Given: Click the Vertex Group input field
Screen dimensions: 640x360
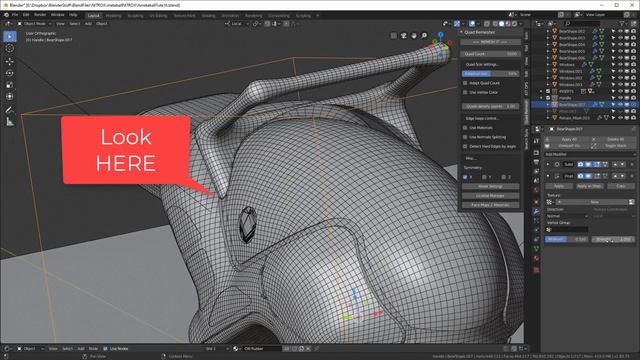Looking at the screenshot, I should [x=568, y=230].
